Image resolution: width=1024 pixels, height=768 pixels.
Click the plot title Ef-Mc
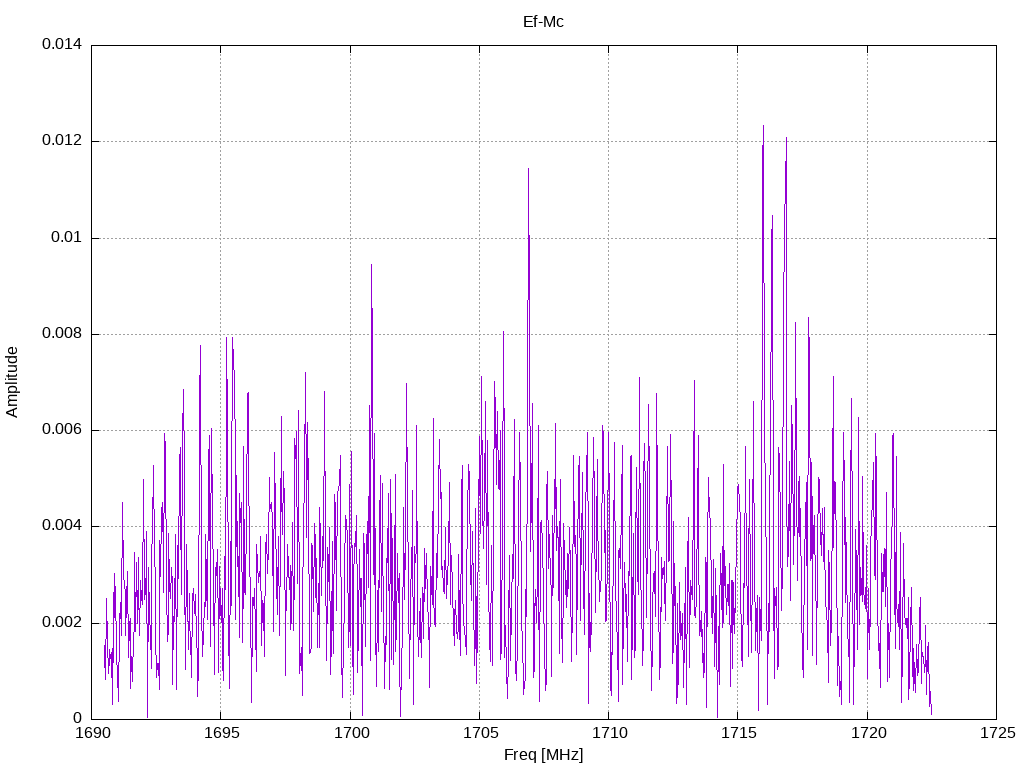(x=543, y=22)
